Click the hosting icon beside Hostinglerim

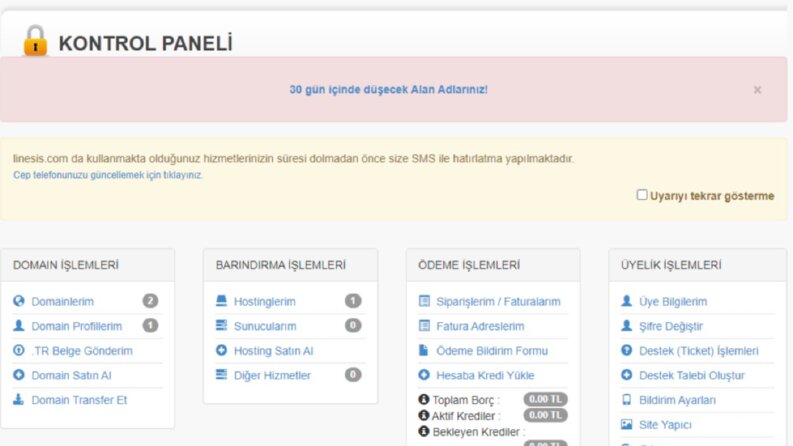click(x=222, y=301)
